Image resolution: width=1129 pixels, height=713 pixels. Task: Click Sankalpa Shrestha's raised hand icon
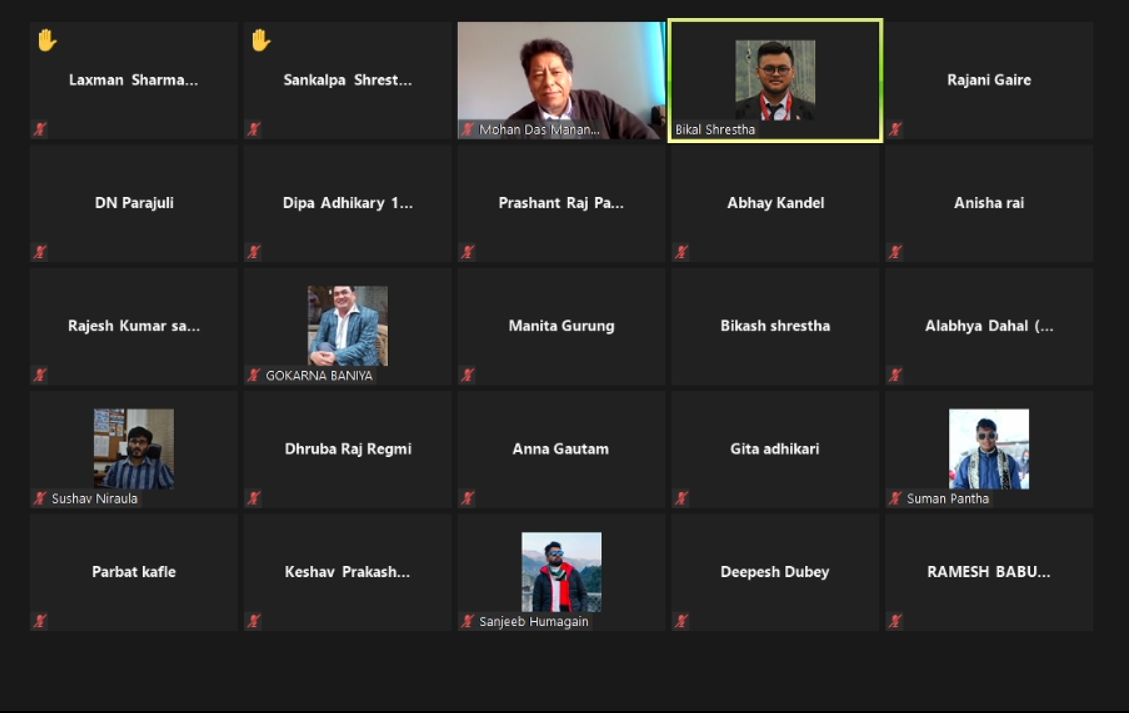tap(261, 40)
